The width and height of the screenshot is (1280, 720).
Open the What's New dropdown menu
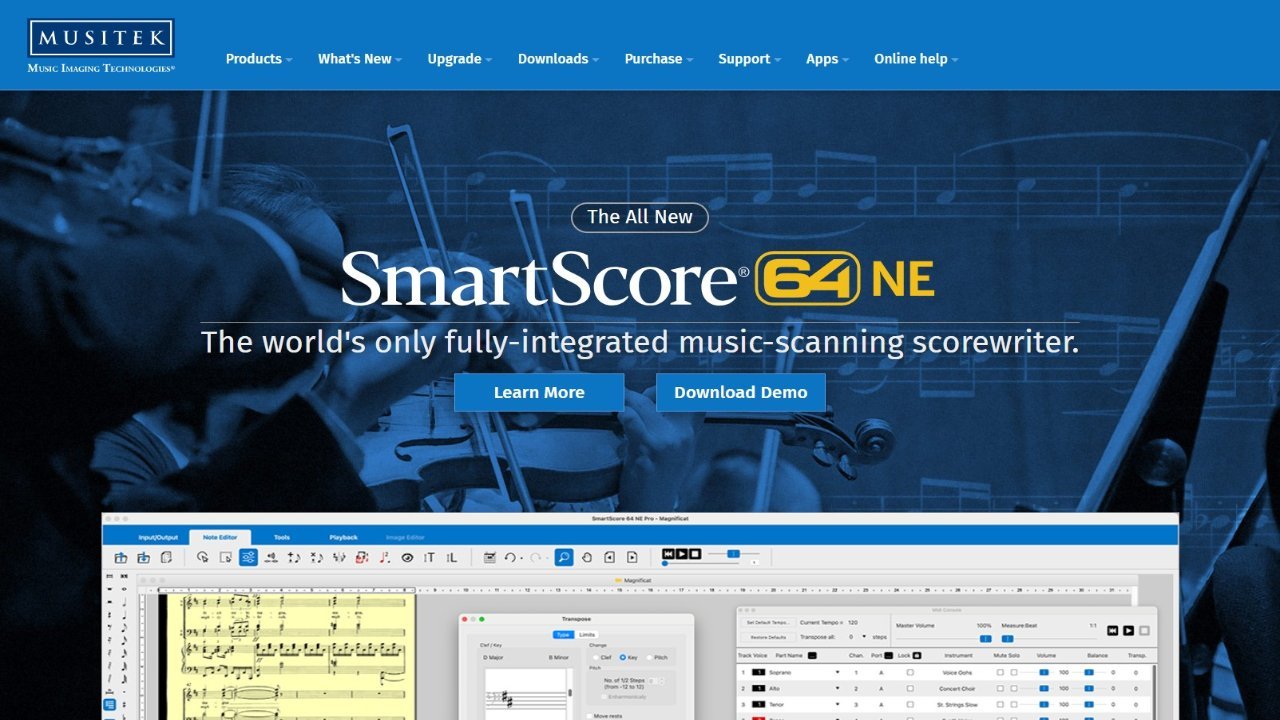360,59
